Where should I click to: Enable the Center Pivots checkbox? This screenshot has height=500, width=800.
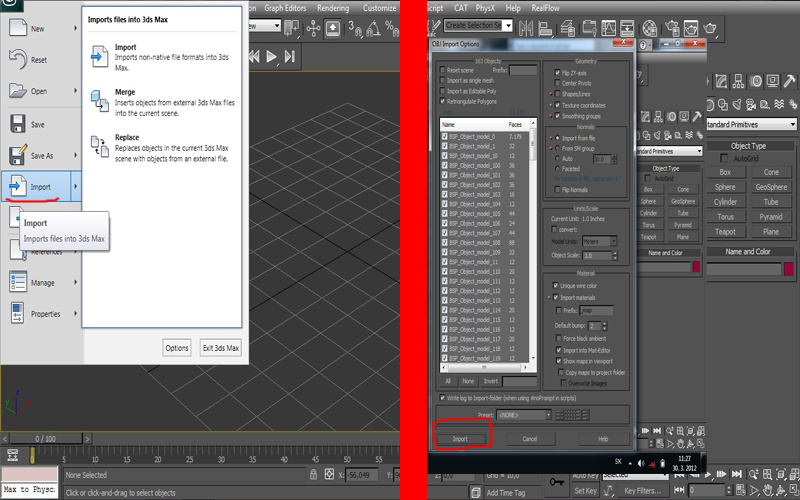coord(557,83)
